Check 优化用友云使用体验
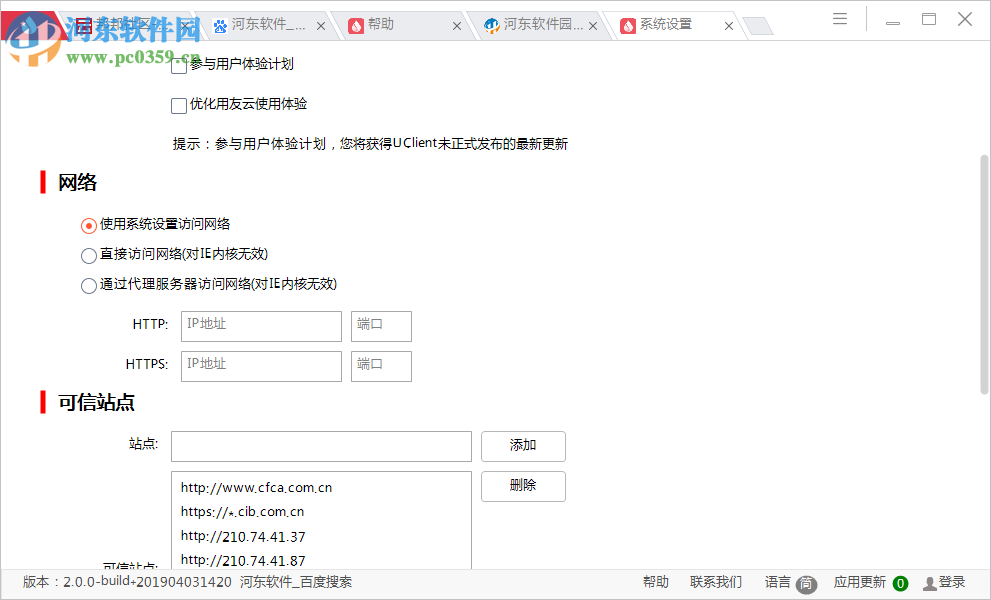Image resolution: width=991 pixels, height=600 pixels. (178, 104)
